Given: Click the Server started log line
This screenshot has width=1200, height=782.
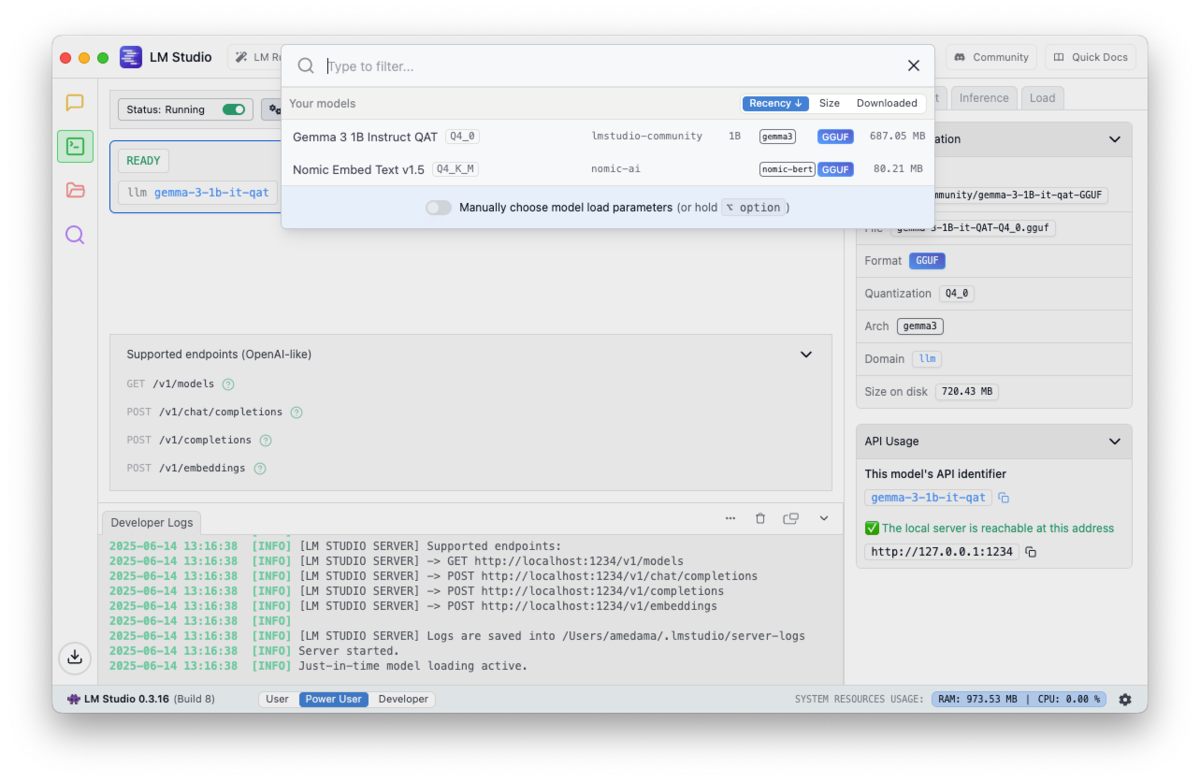Looking at the screenshot, I should [x=349, y=651].
